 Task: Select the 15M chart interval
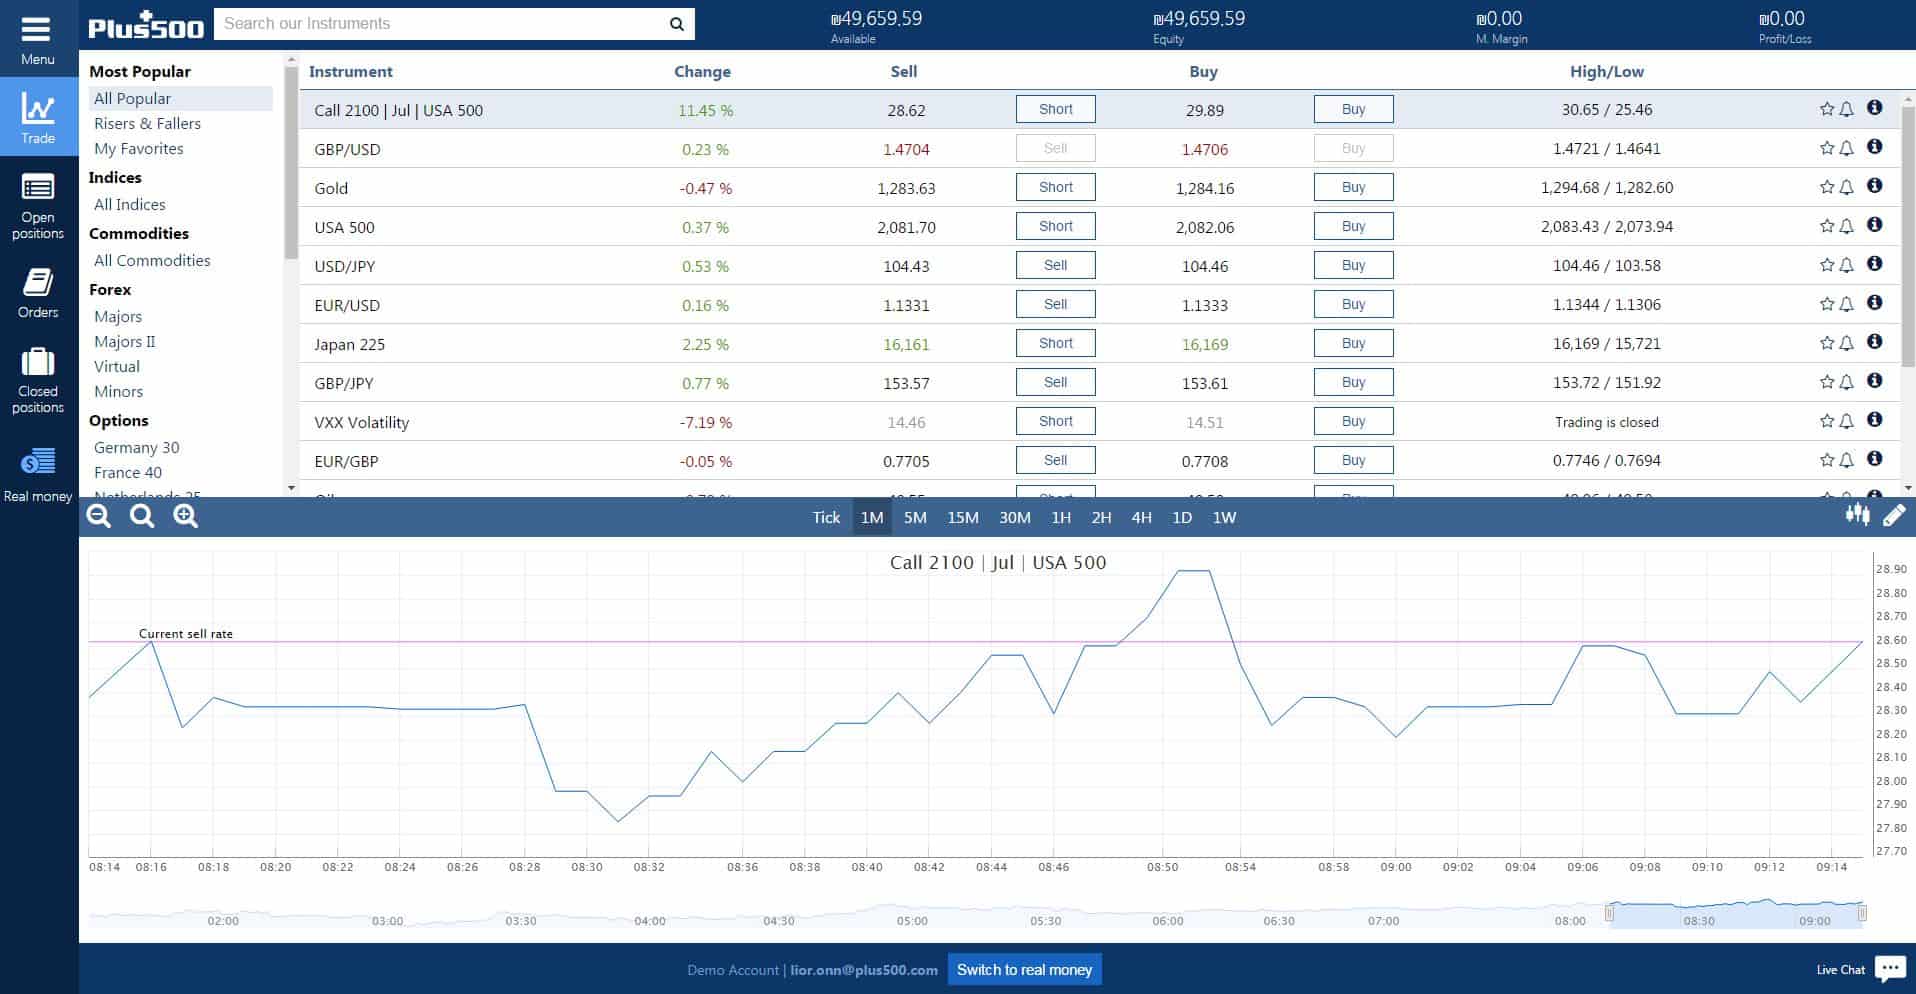(x=962, y=517)
